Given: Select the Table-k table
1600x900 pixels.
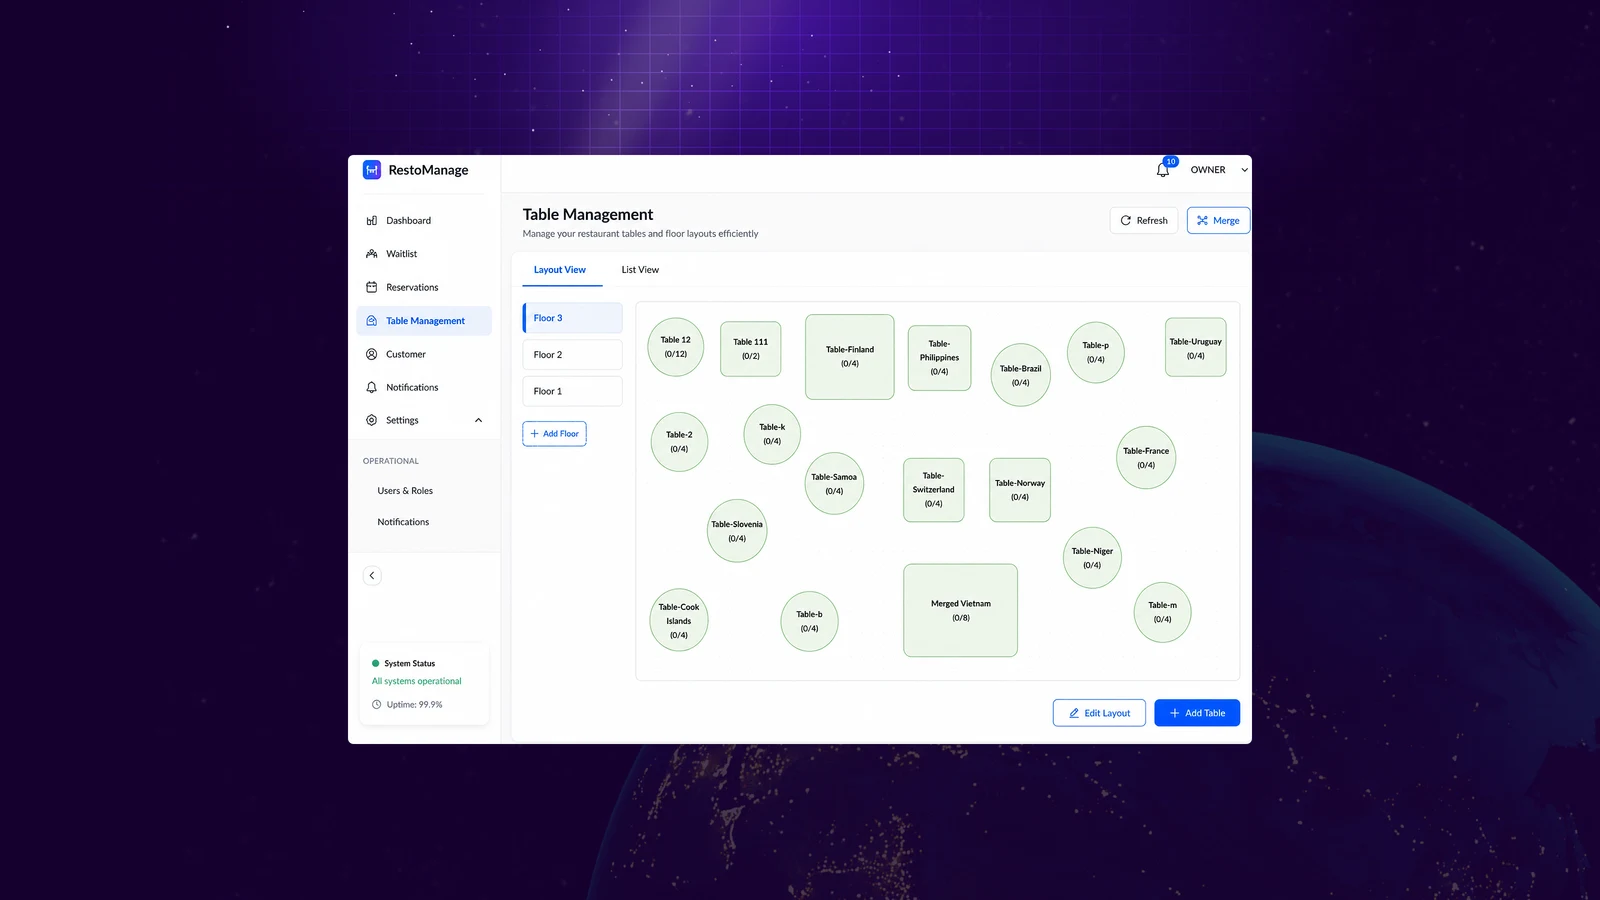Looking at the screenshot, I should click(772, 434).
